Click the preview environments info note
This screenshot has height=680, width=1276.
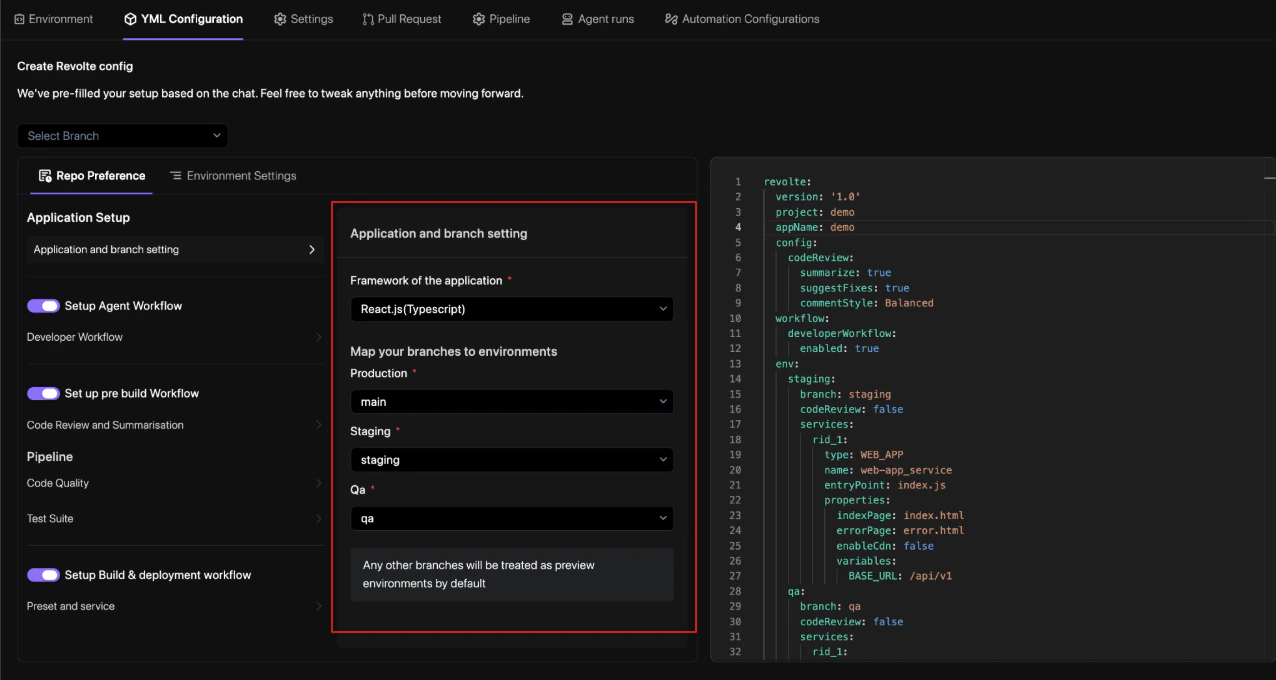512,574
